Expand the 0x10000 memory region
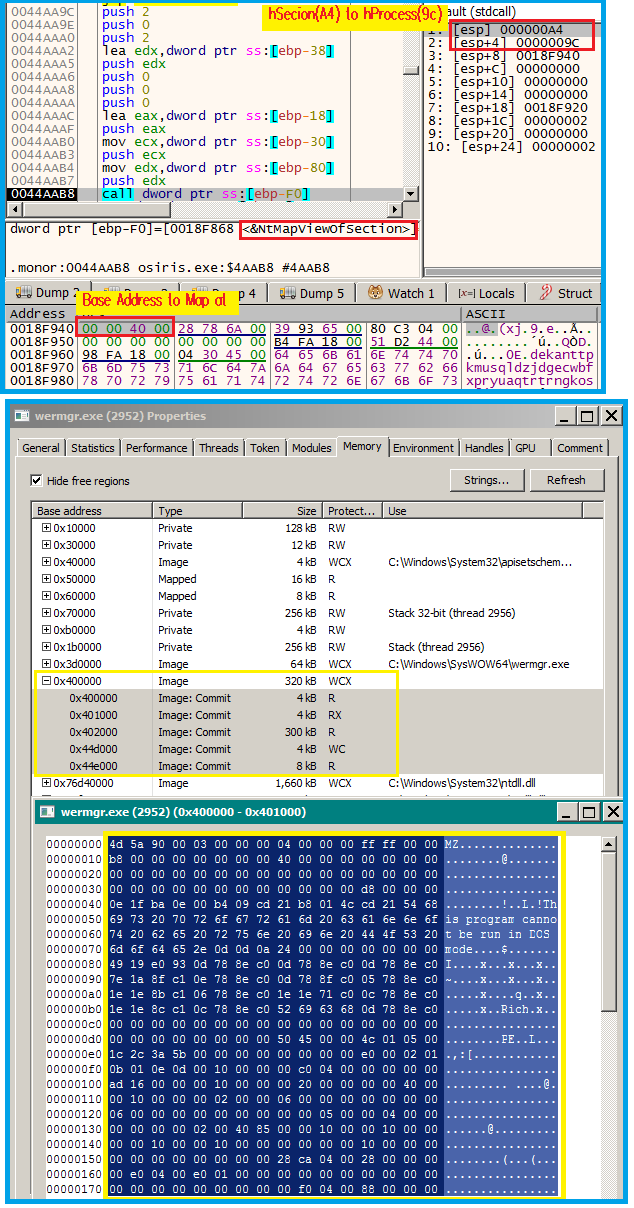 click(x=46, y=528)
